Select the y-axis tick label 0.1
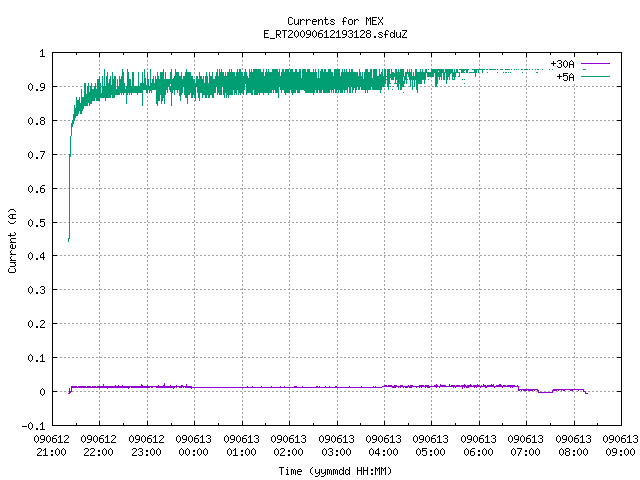 [36, 358]
